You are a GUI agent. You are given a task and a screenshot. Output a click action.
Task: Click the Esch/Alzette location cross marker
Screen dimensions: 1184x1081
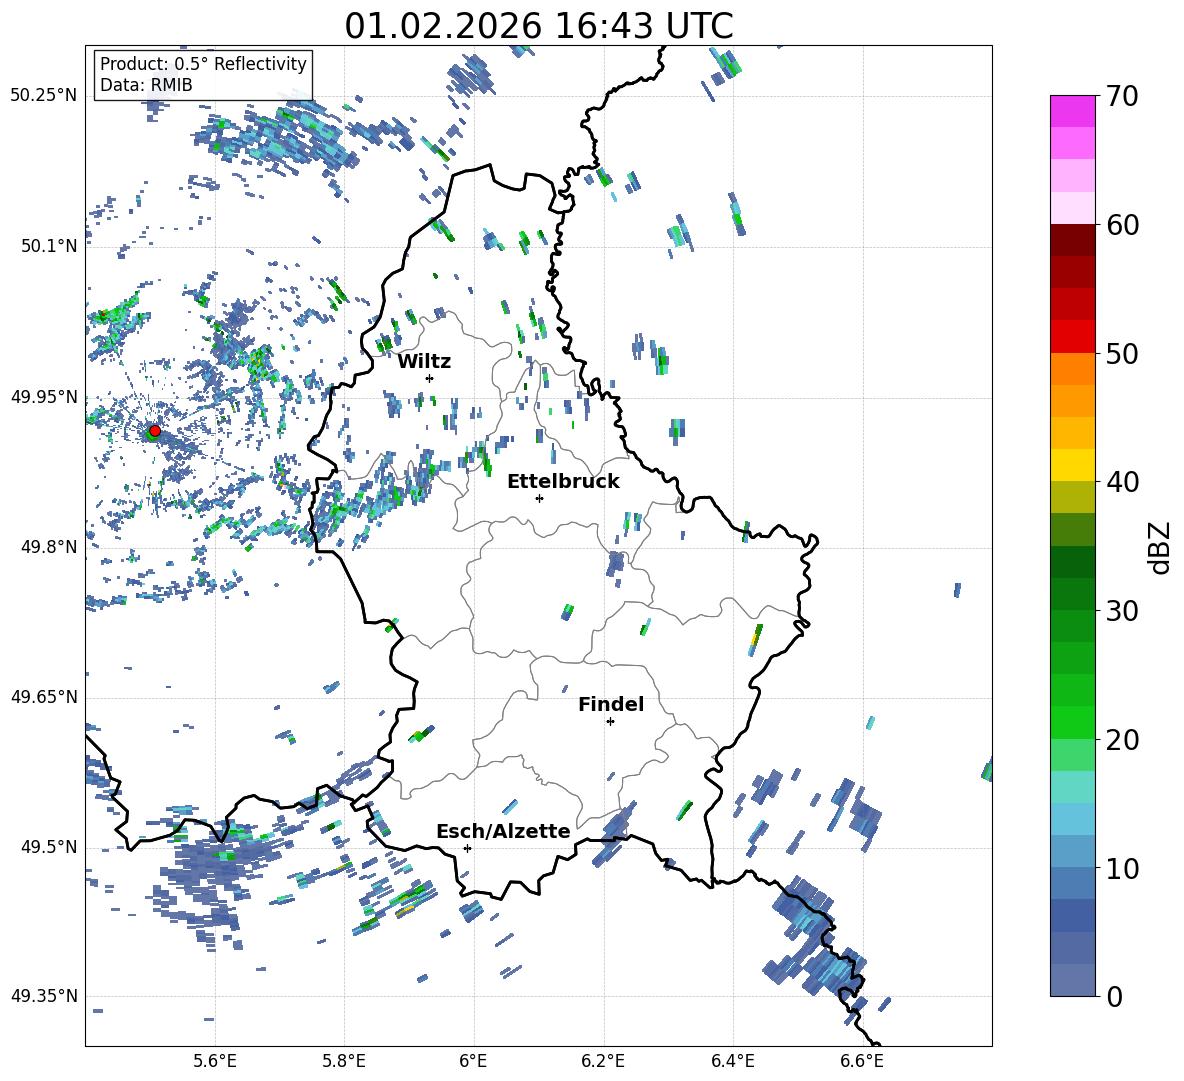[x=467, y=848]
